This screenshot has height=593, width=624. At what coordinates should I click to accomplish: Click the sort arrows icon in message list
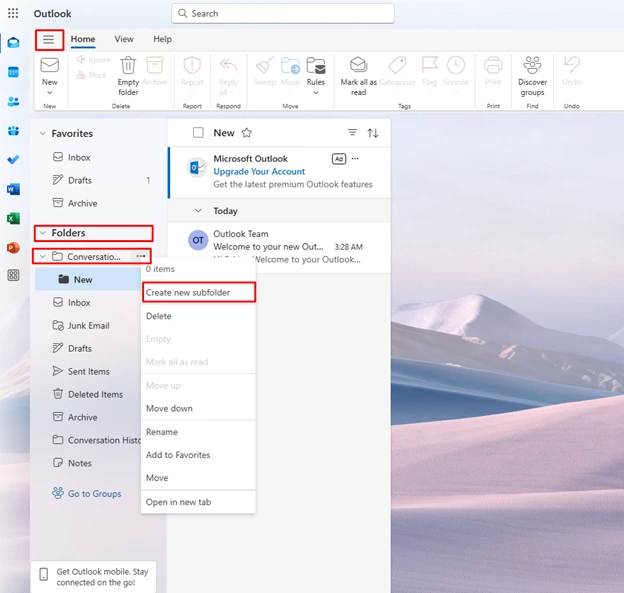(372, 133)
